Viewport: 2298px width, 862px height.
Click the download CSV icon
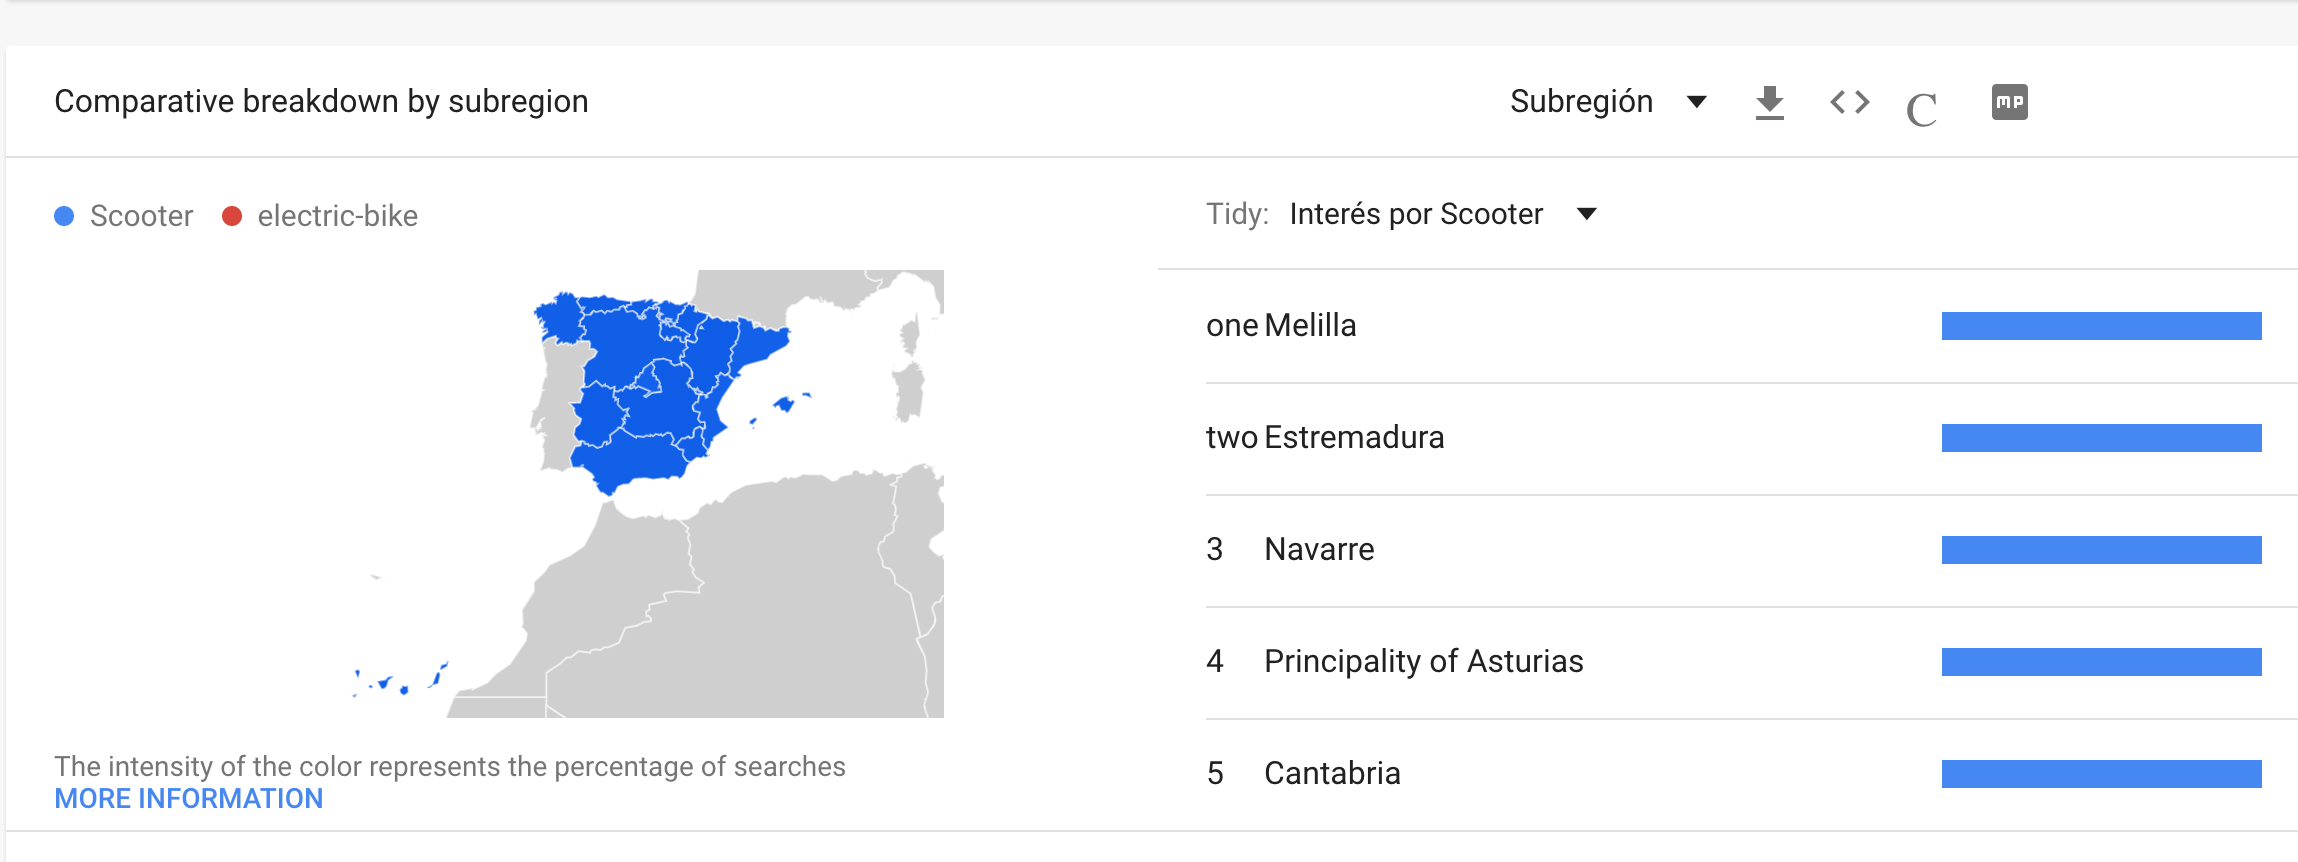click(x=1771, y=101)
